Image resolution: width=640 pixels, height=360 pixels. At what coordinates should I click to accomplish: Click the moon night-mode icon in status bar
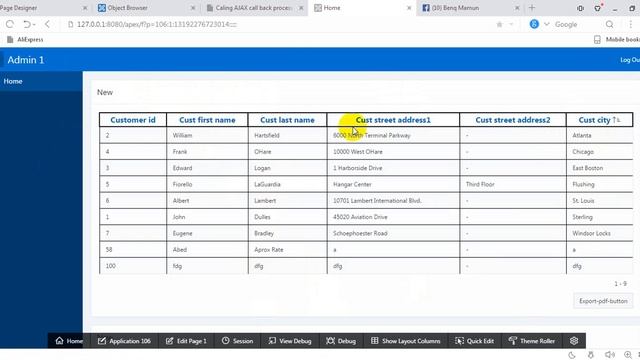pos(572,355)
